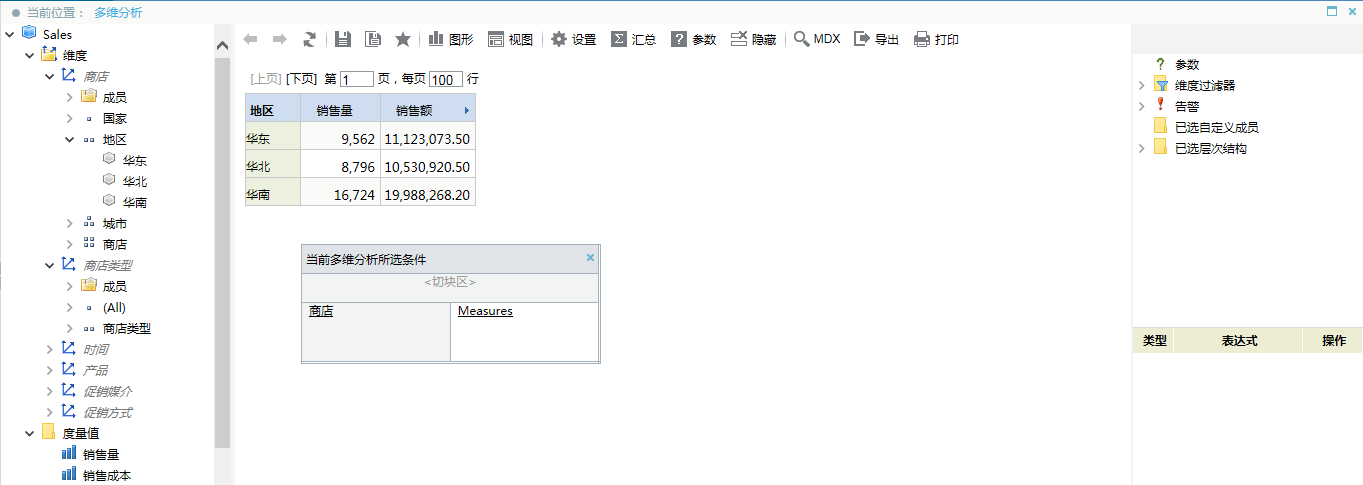Click the save-as document icon
Image resolution: width=1363 pixels, height=485 pixels.
373,39
